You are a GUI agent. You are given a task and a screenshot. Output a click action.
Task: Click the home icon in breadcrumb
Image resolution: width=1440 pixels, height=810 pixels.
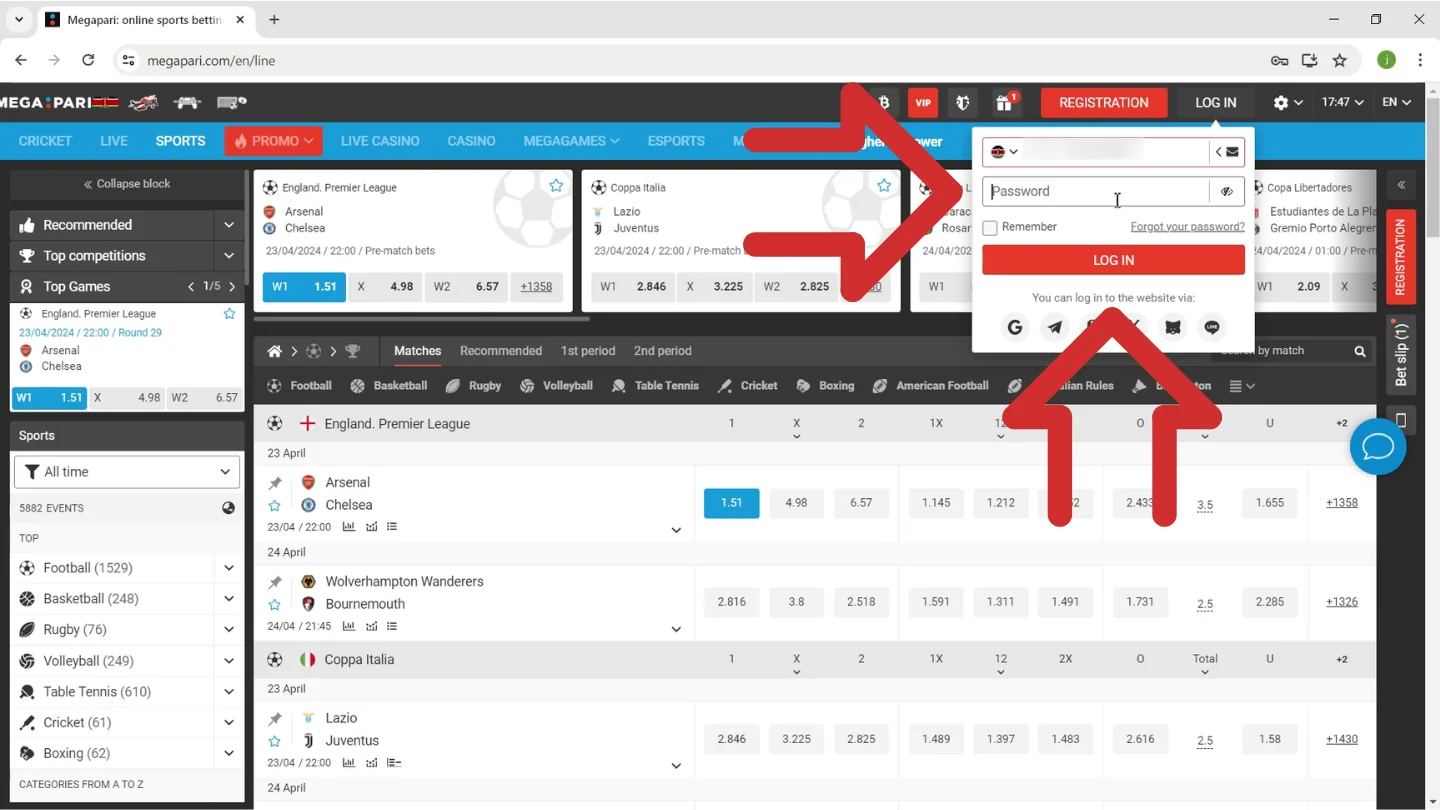click(274, 351)
